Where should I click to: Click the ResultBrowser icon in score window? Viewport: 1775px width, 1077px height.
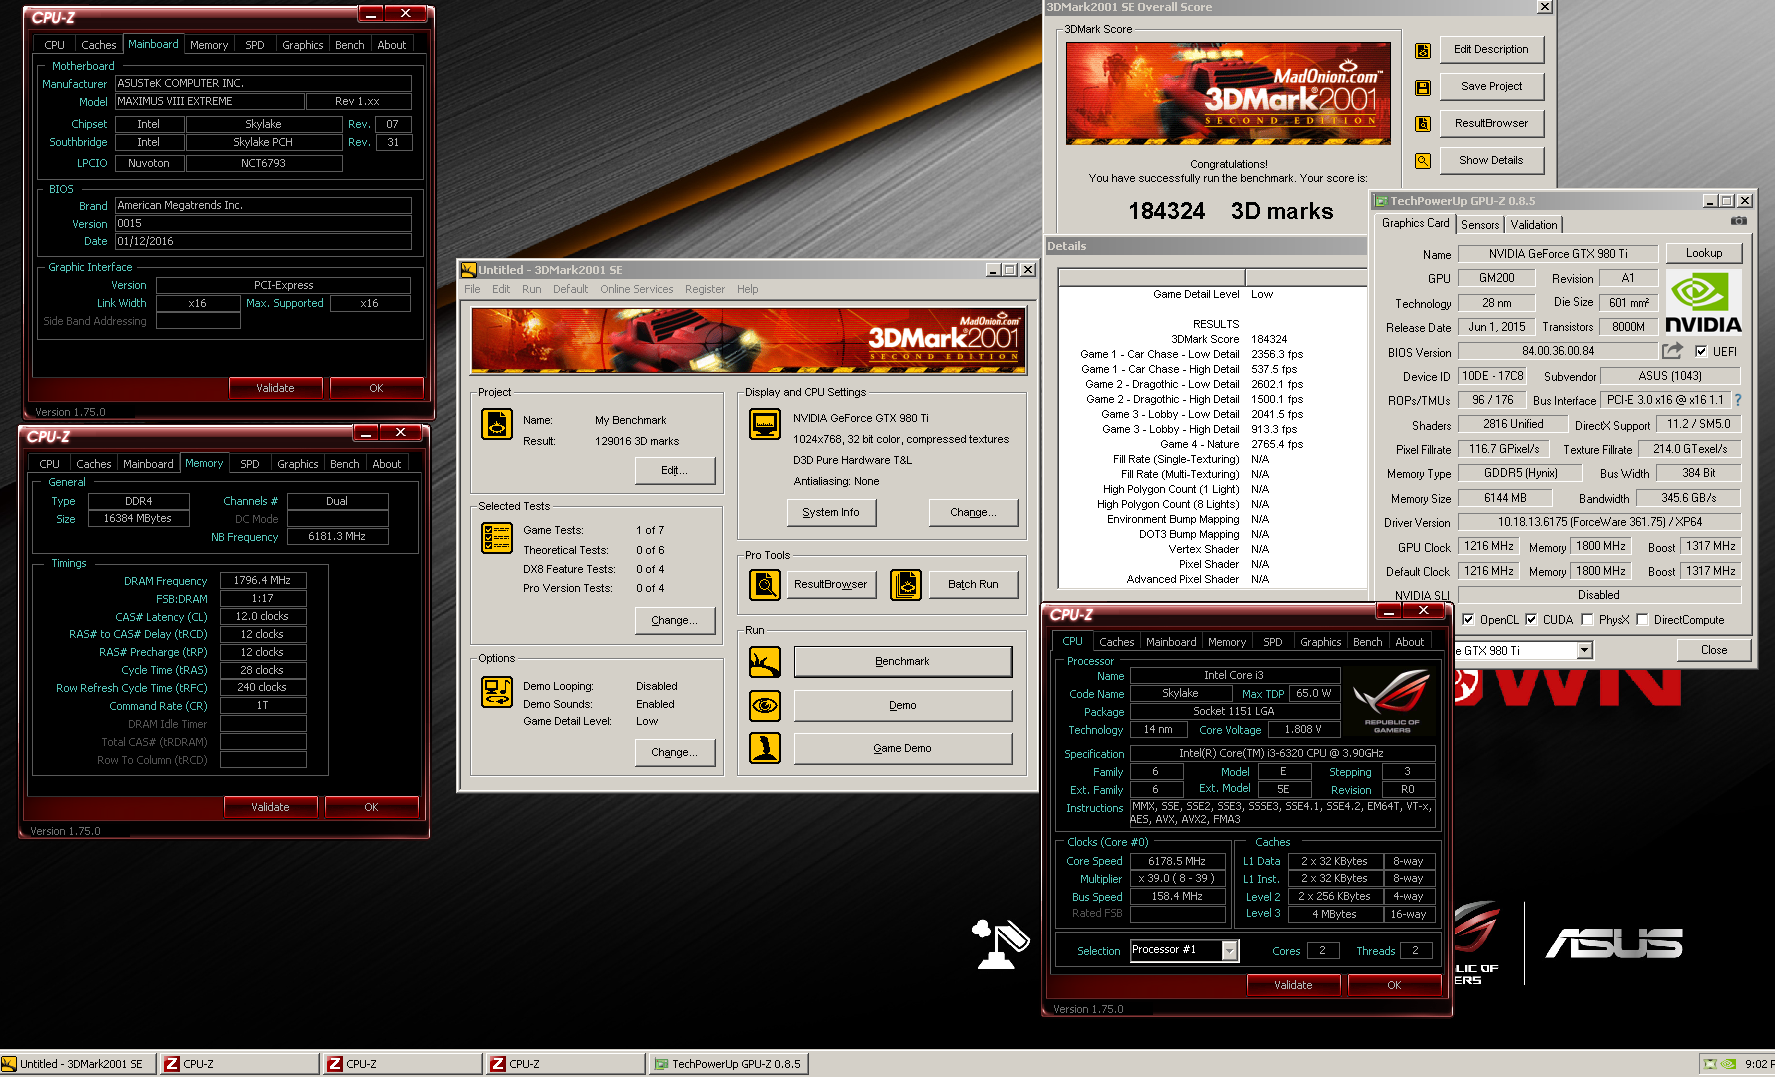1422,124
